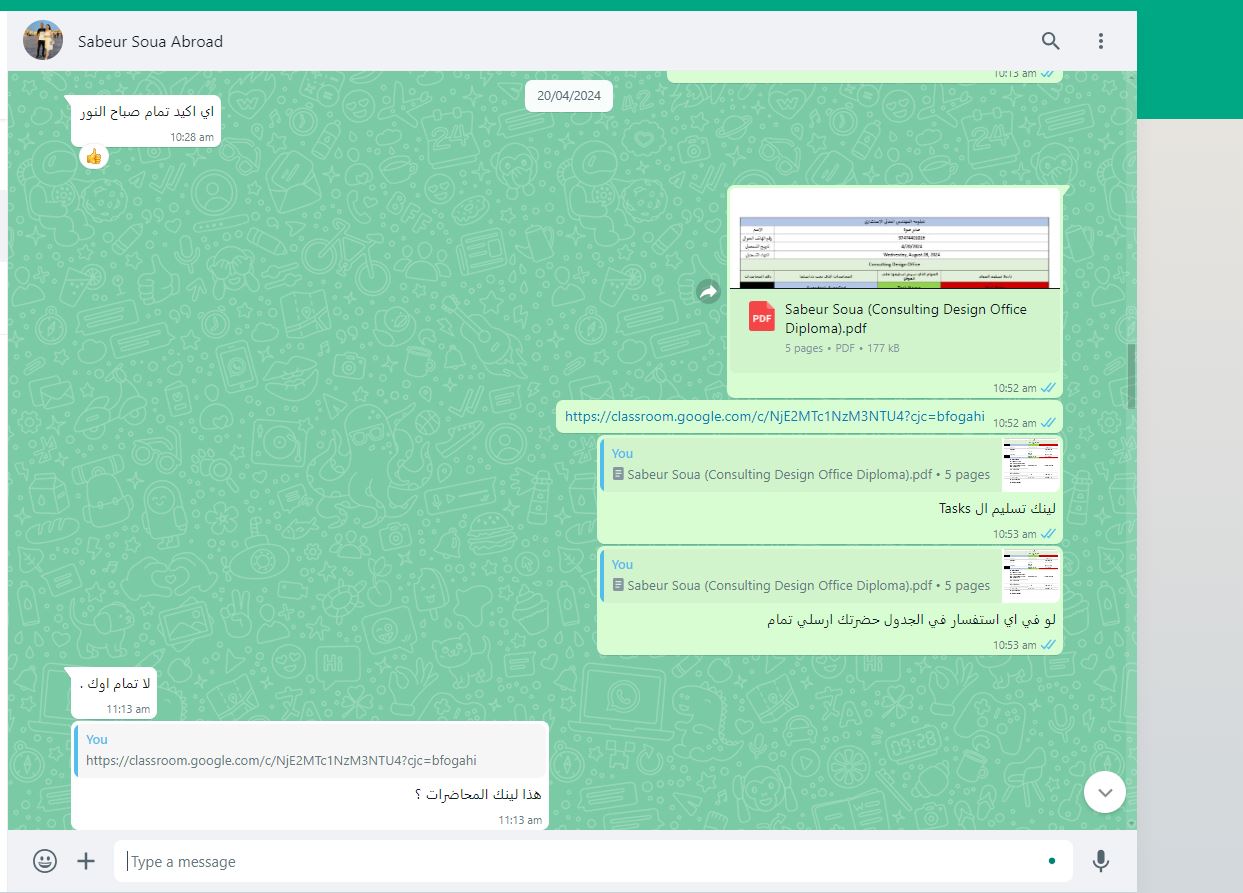Open Sabeur Soua Abroad profile picture
The image size is (1243, 893).
43,41
